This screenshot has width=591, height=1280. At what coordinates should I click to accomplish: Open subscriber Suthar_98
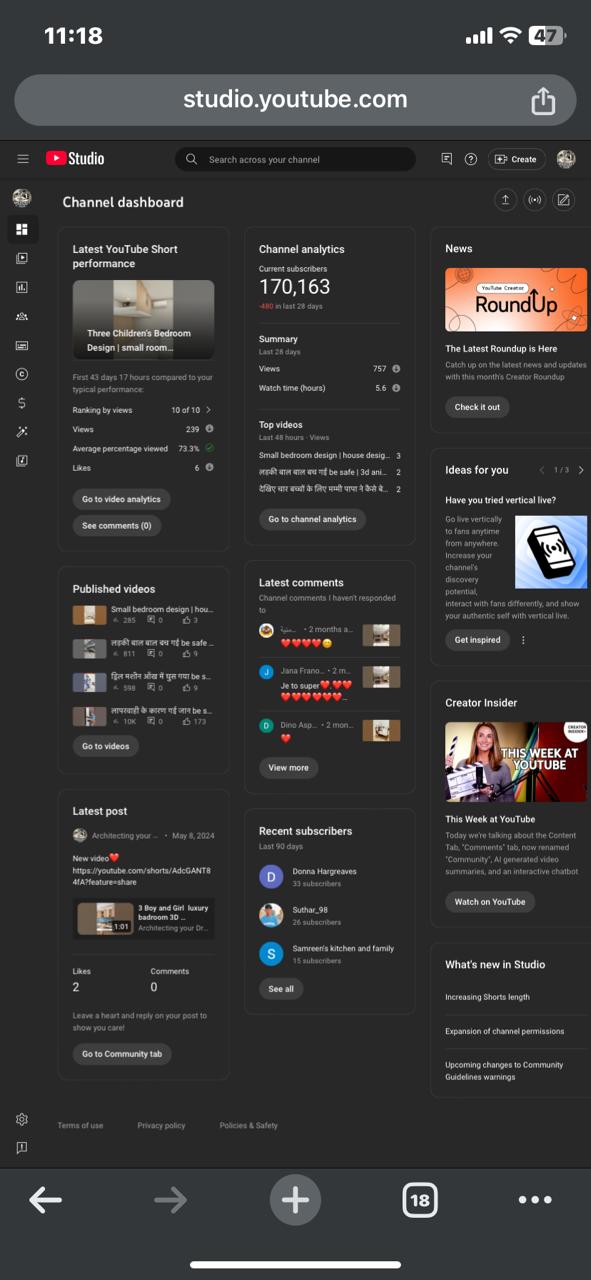309,915
